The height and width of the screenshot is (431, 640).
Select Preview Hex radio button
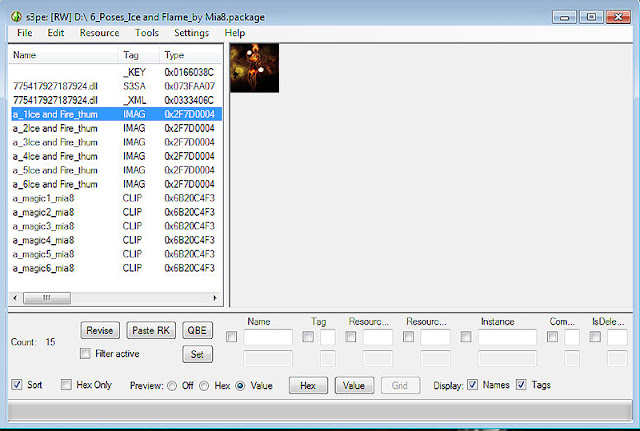[x=204, y=386]
